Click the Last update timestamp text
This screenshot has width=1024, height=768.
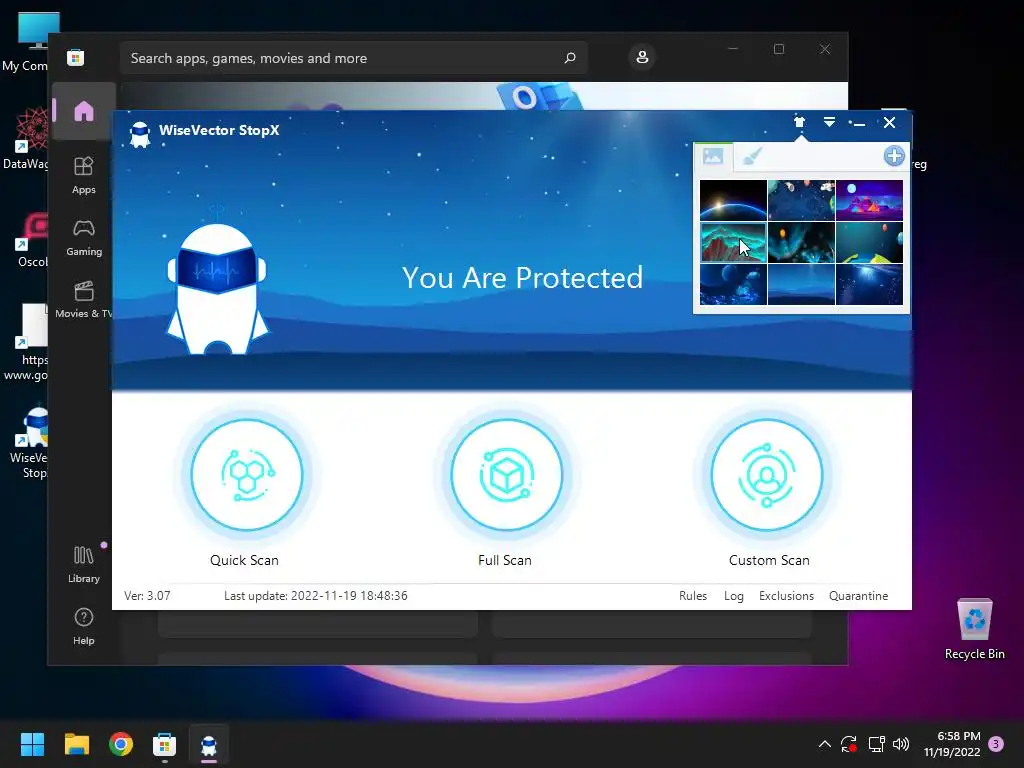click(x=315, y=596)
